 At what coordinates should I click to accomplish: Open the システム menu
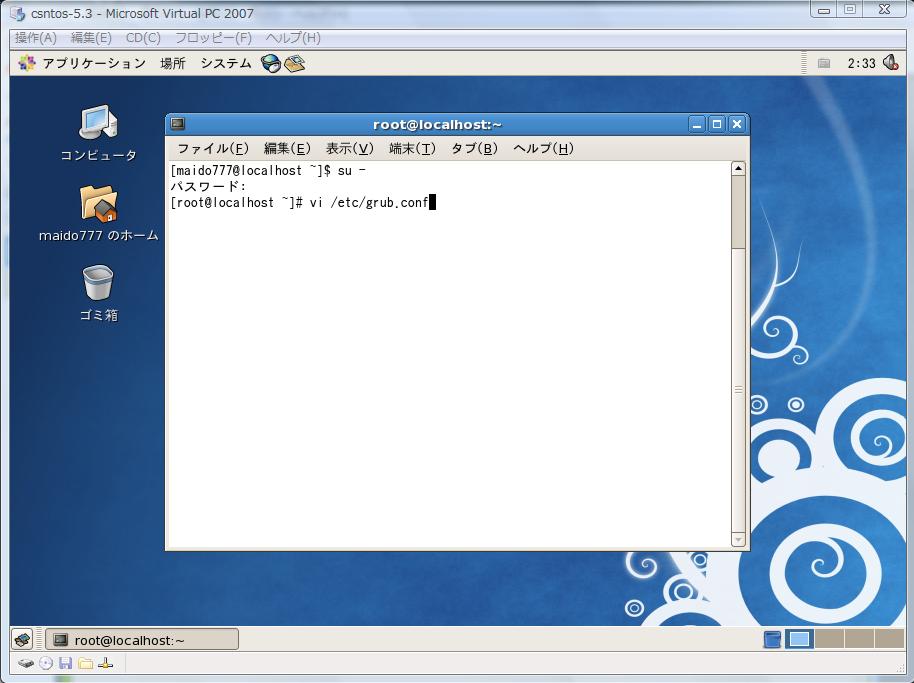[225, 63]
